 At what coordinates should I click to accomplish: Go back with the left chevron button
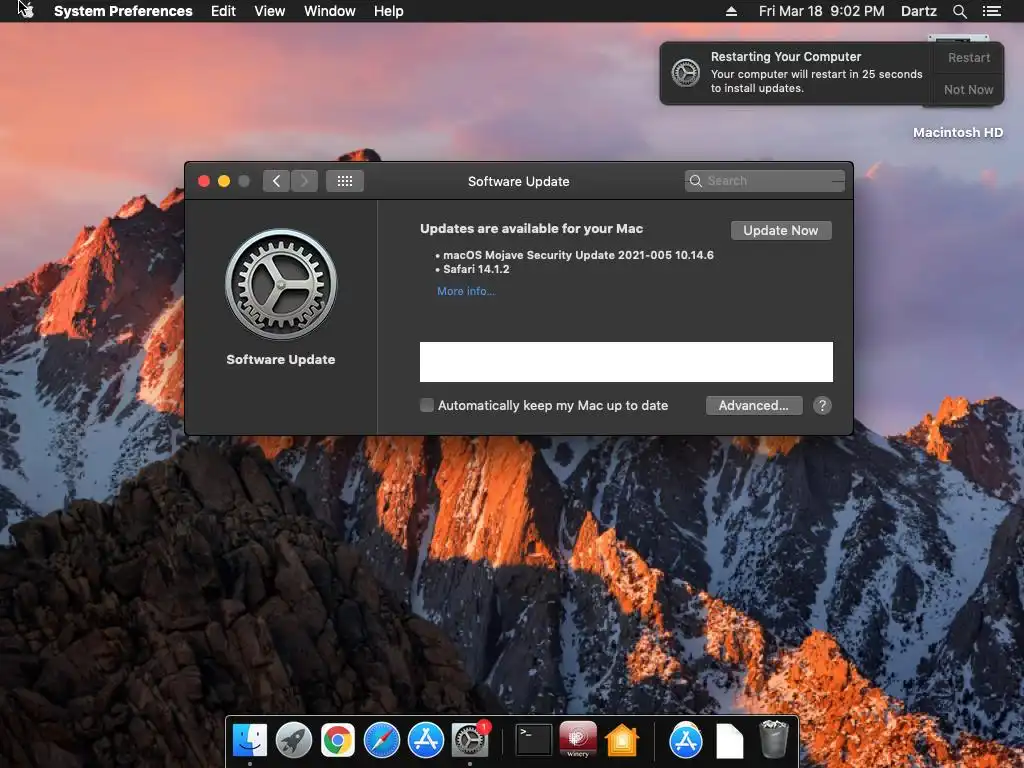[276, 181]
